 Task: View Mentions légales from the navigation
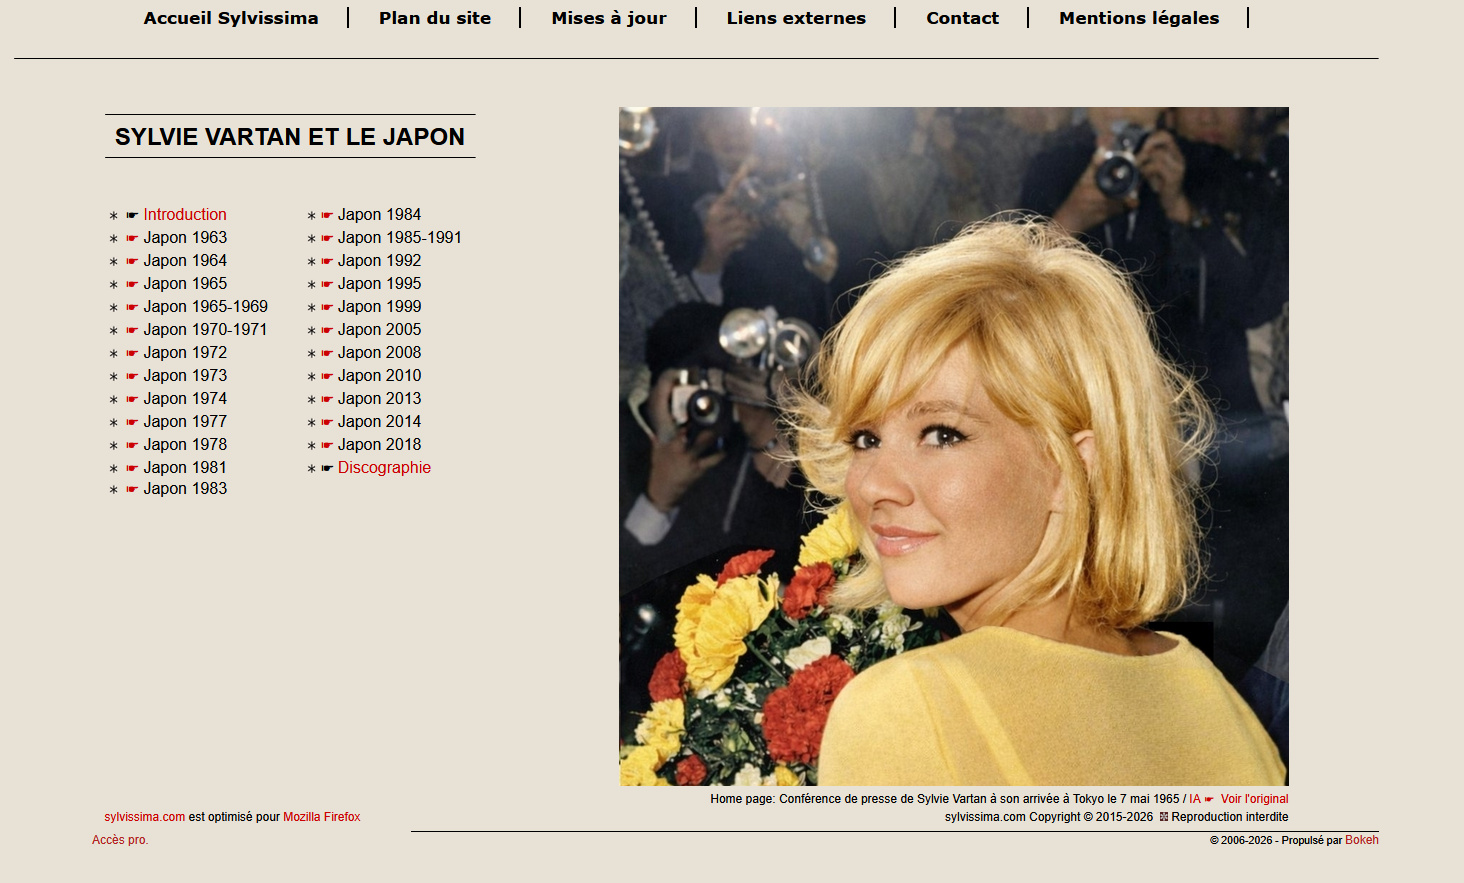point(1138,17)
